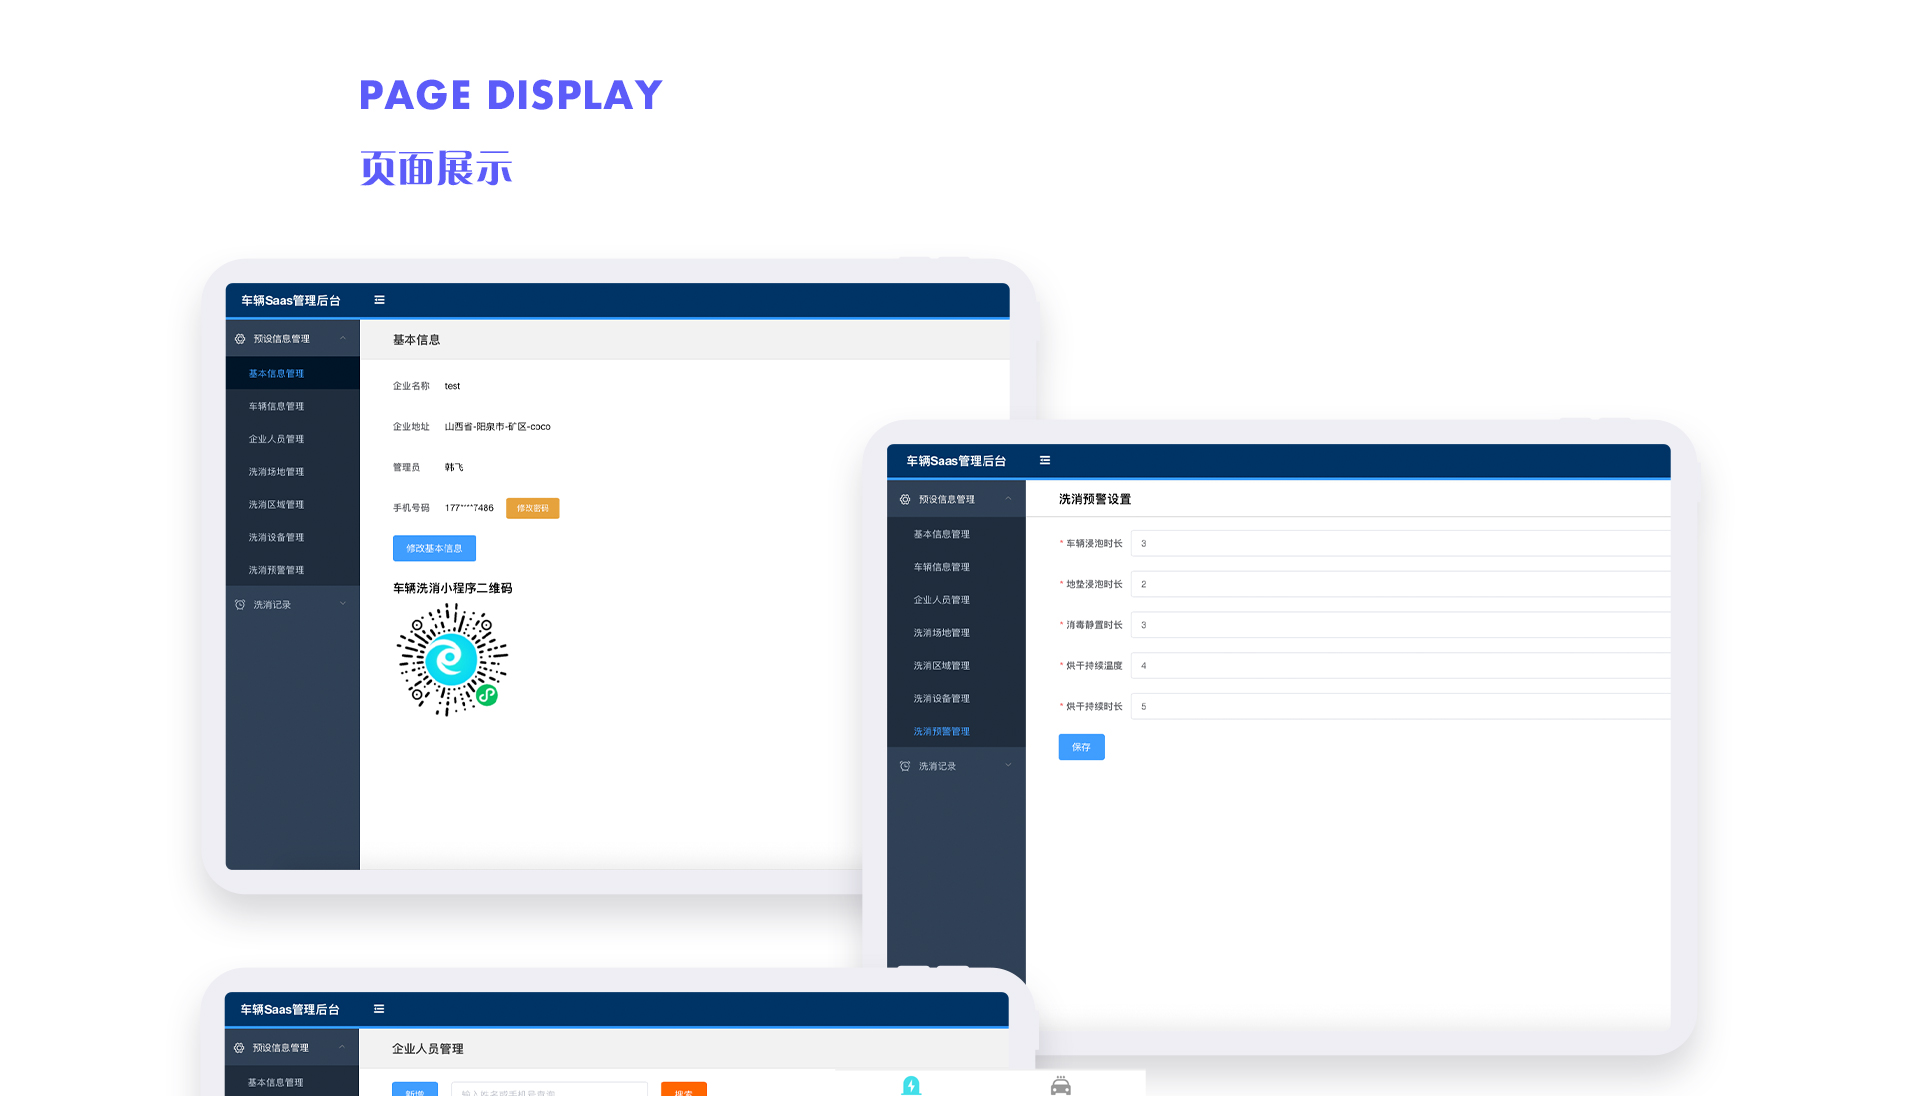Click the blue 修改基本信息 button
The height and width of the screenshot is (1096, 1920).
[434, 548]
